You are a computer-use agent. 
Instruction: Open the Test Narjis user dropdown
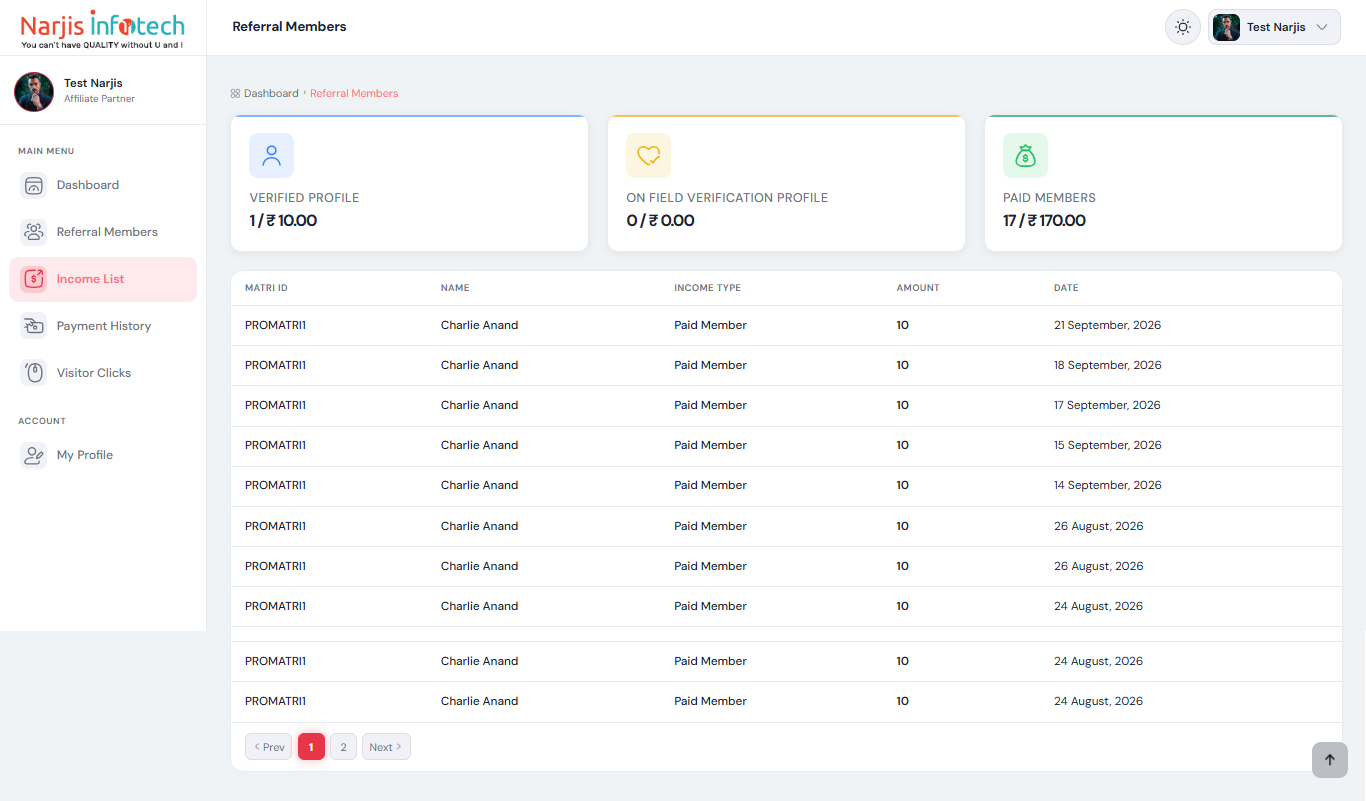[1274, 27]
